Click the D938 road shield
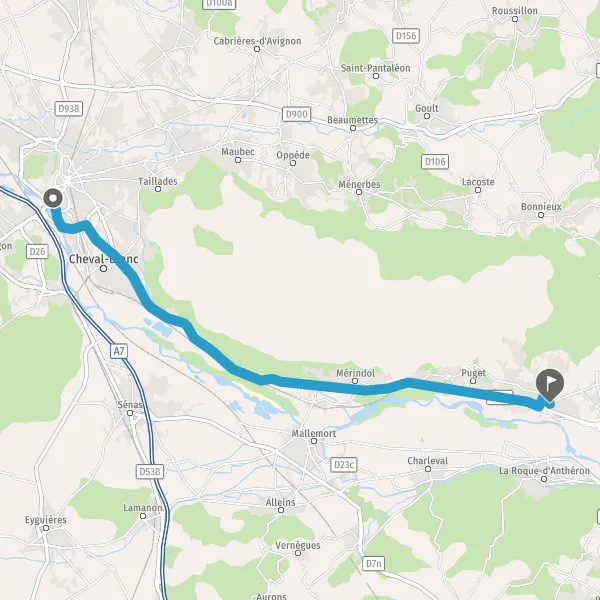Image resolution: width=600 pixels, height=600 pixels. pyautogui.click(x=68, y=109)
